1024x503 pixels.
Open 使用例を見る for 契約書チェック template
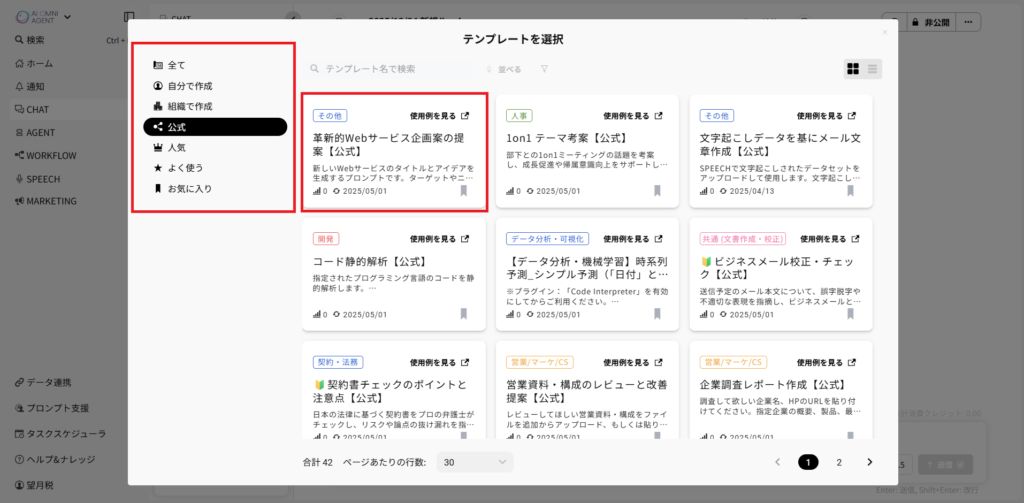click(440, 362)
